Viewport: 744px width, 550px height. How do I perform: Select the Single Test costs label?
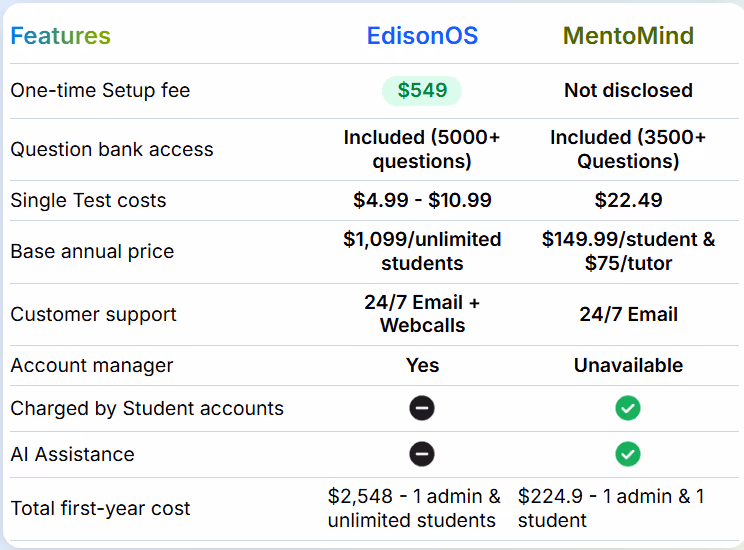[x=88, y=200]
